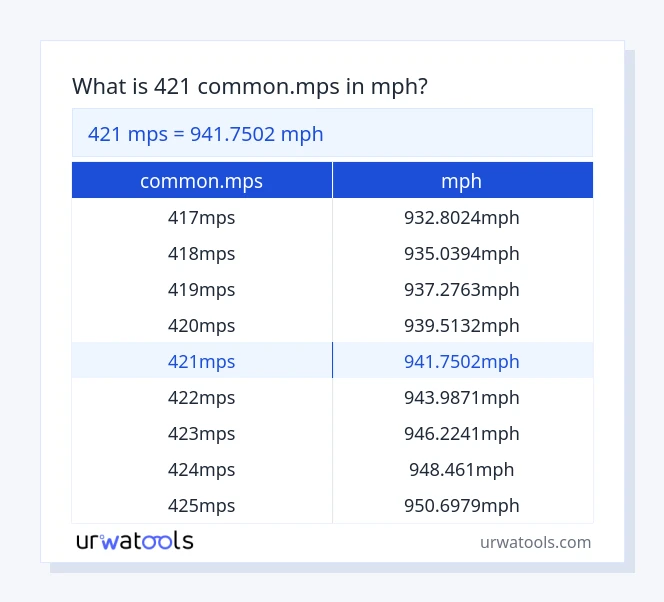Select the 948.461mph value
The width and height of the screenshot is (664, 602).
(x=461, y=469)
